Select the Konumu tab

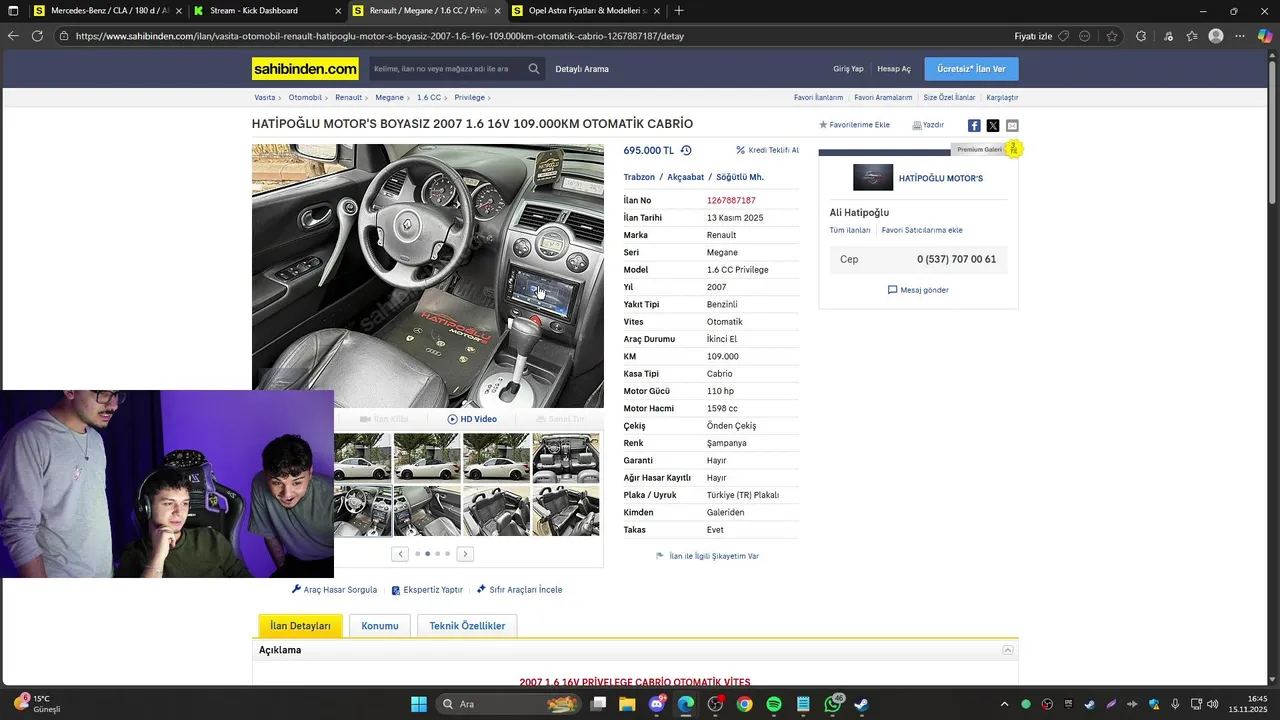(380, 626)
